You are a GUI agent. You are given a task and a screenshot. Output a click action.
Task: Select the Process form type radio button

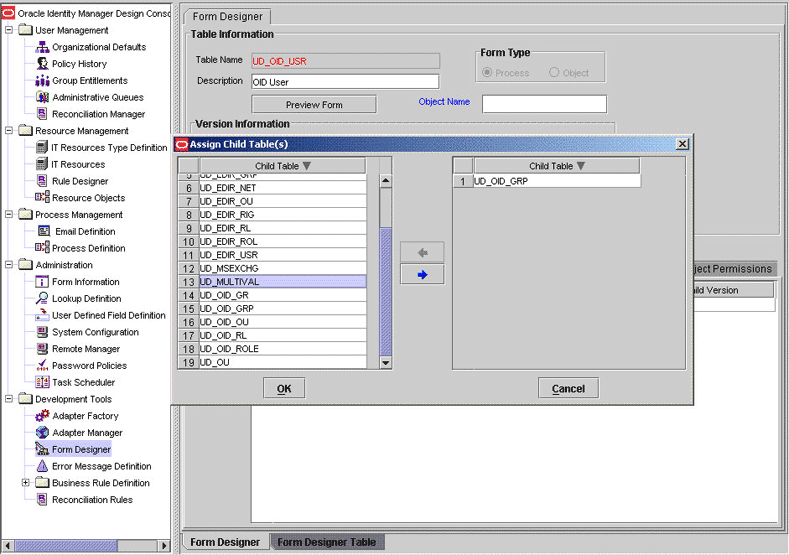pyautogui.click(x=487, y=72)
